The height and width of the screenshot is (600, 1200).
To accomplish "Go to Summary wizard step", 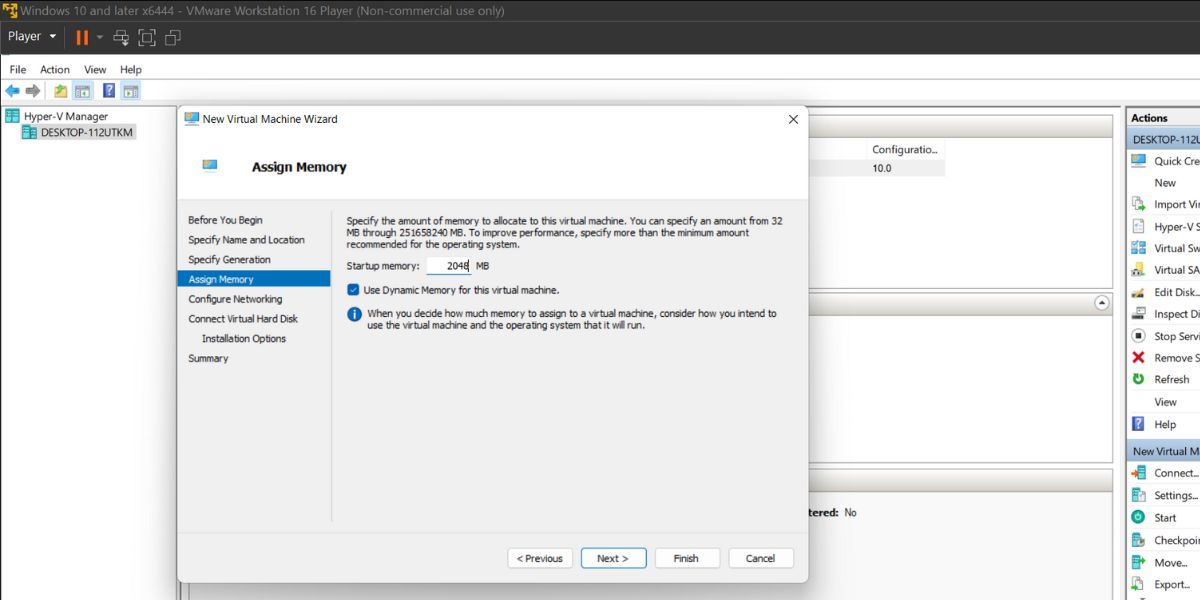I will [x=208, y=358].
